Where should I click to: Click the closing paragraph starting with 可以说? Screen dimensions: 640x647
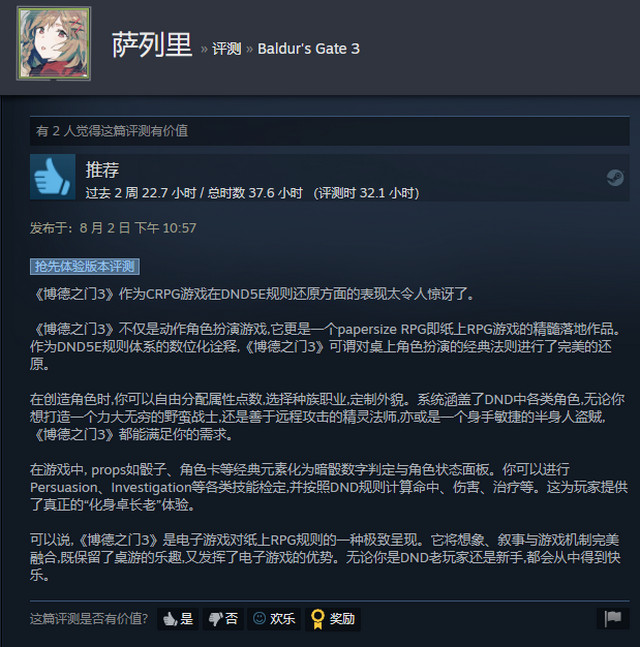click(x=325, y=557)
